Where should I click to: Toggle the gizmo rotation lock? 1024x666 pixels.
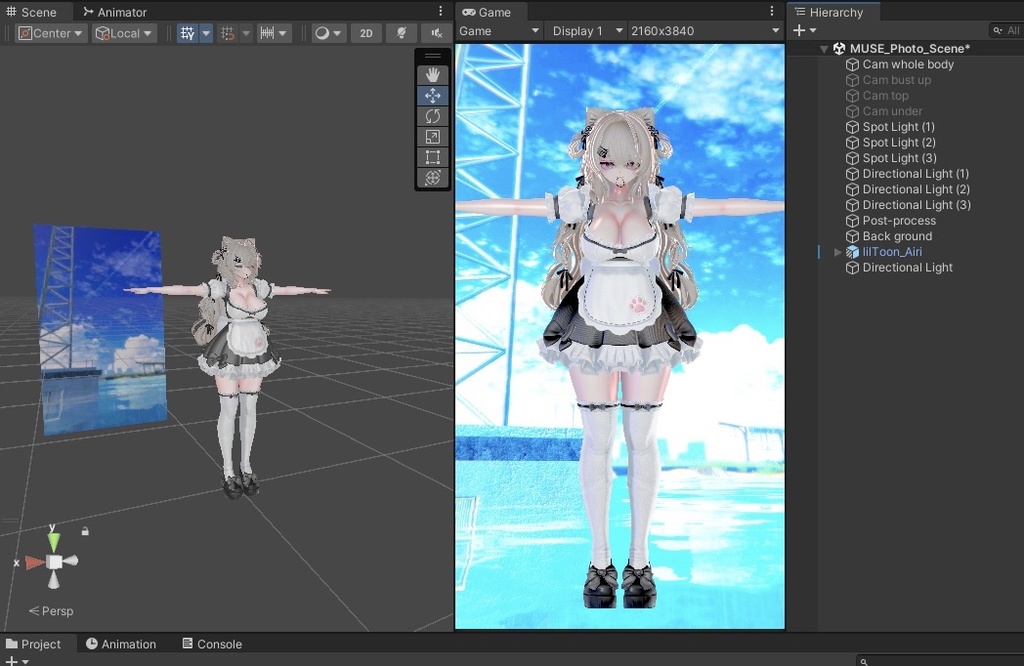click(85, 531)
